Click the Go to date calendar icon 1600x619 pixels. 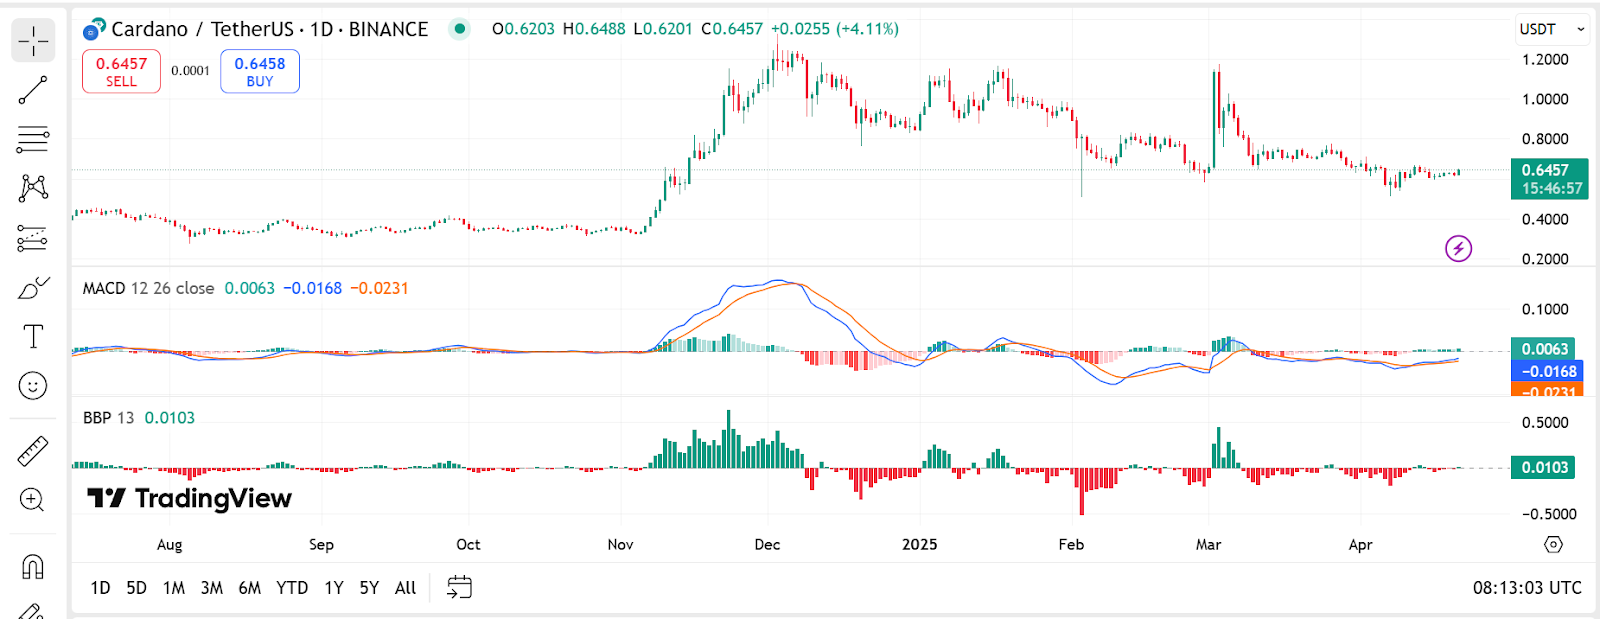[x=459, y=587]
